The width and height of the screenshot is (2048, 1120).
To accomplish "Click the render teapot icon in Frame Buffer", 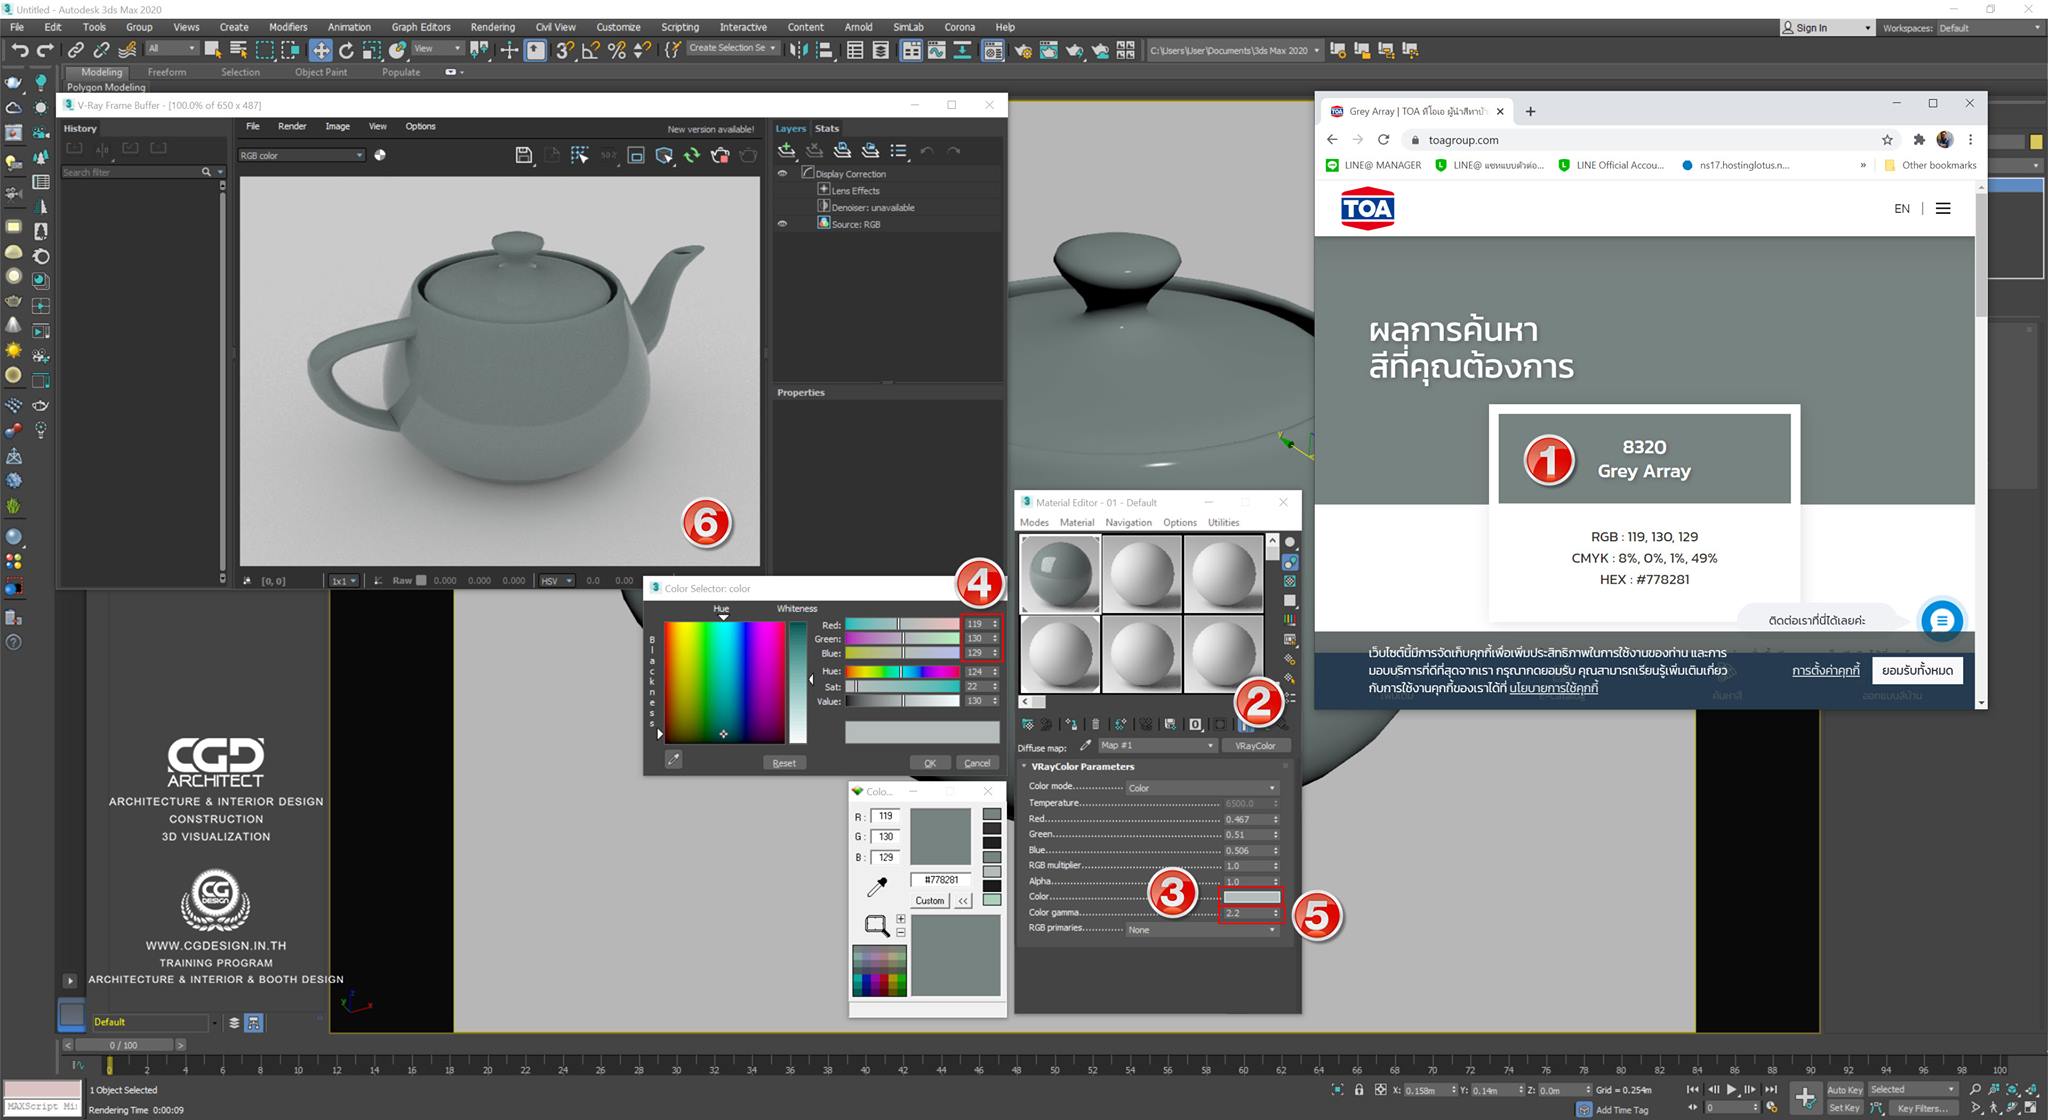I will pyautogui.click(x=748, y=155).
